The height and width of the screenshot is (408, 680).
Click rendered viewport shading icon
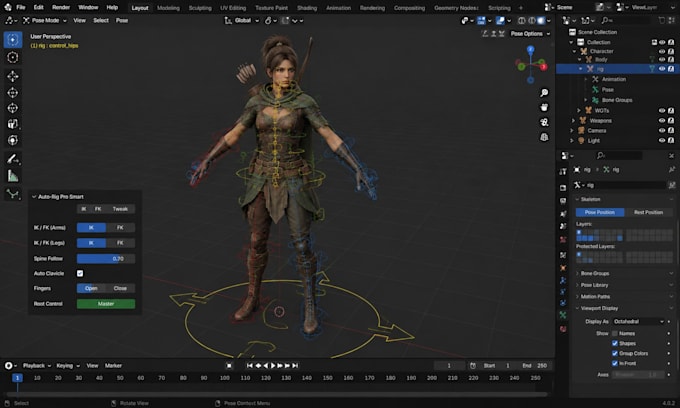click(x=541, y=20)
